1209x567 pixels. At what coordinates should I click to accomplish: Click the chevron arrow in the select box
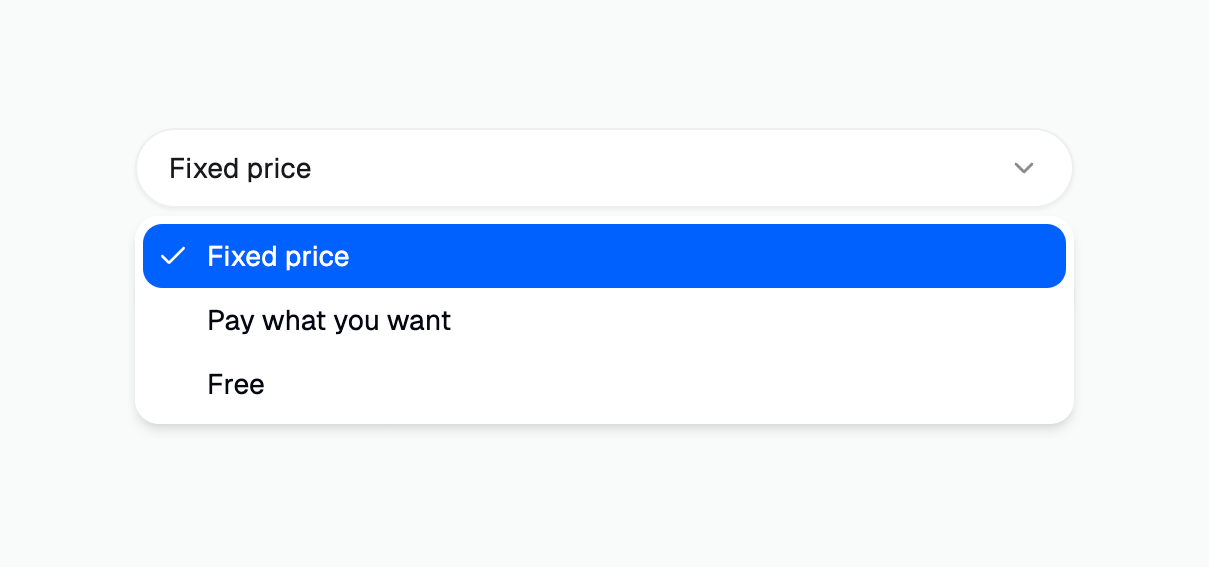[1023, 168]
